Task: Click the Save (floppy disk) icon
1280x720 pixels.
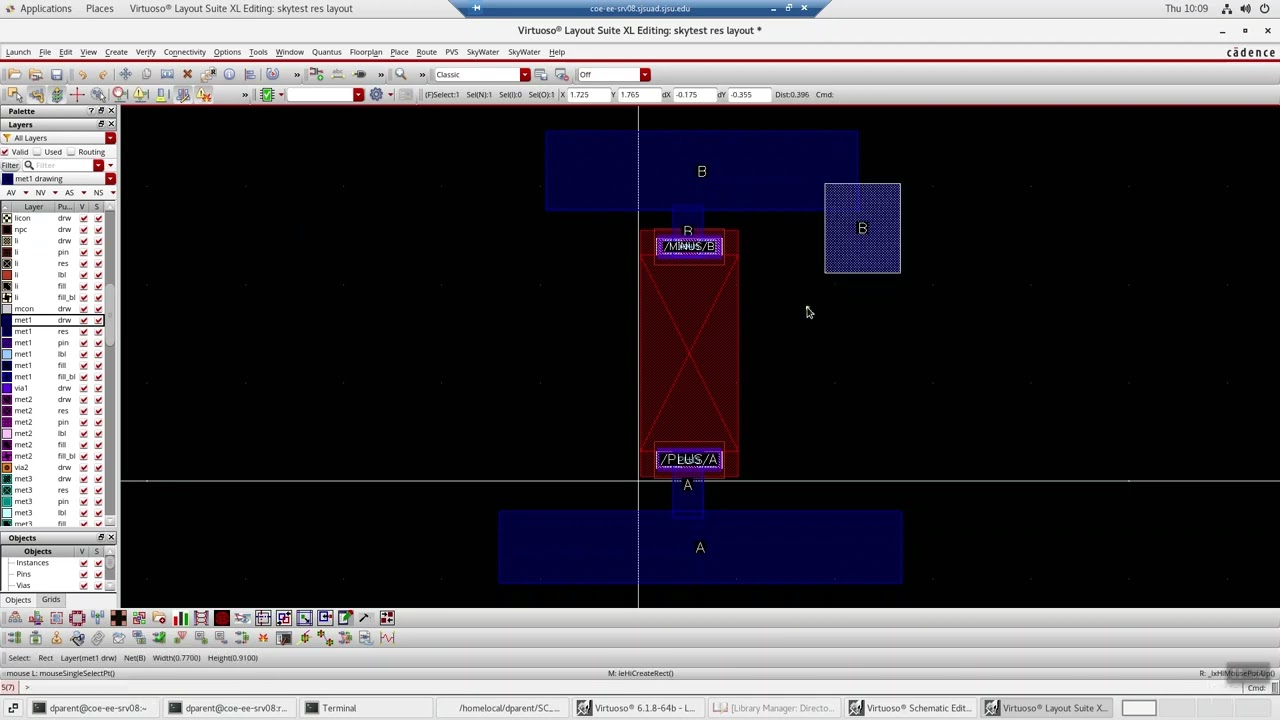Action: pyautogui.click(x=57, y=75)
